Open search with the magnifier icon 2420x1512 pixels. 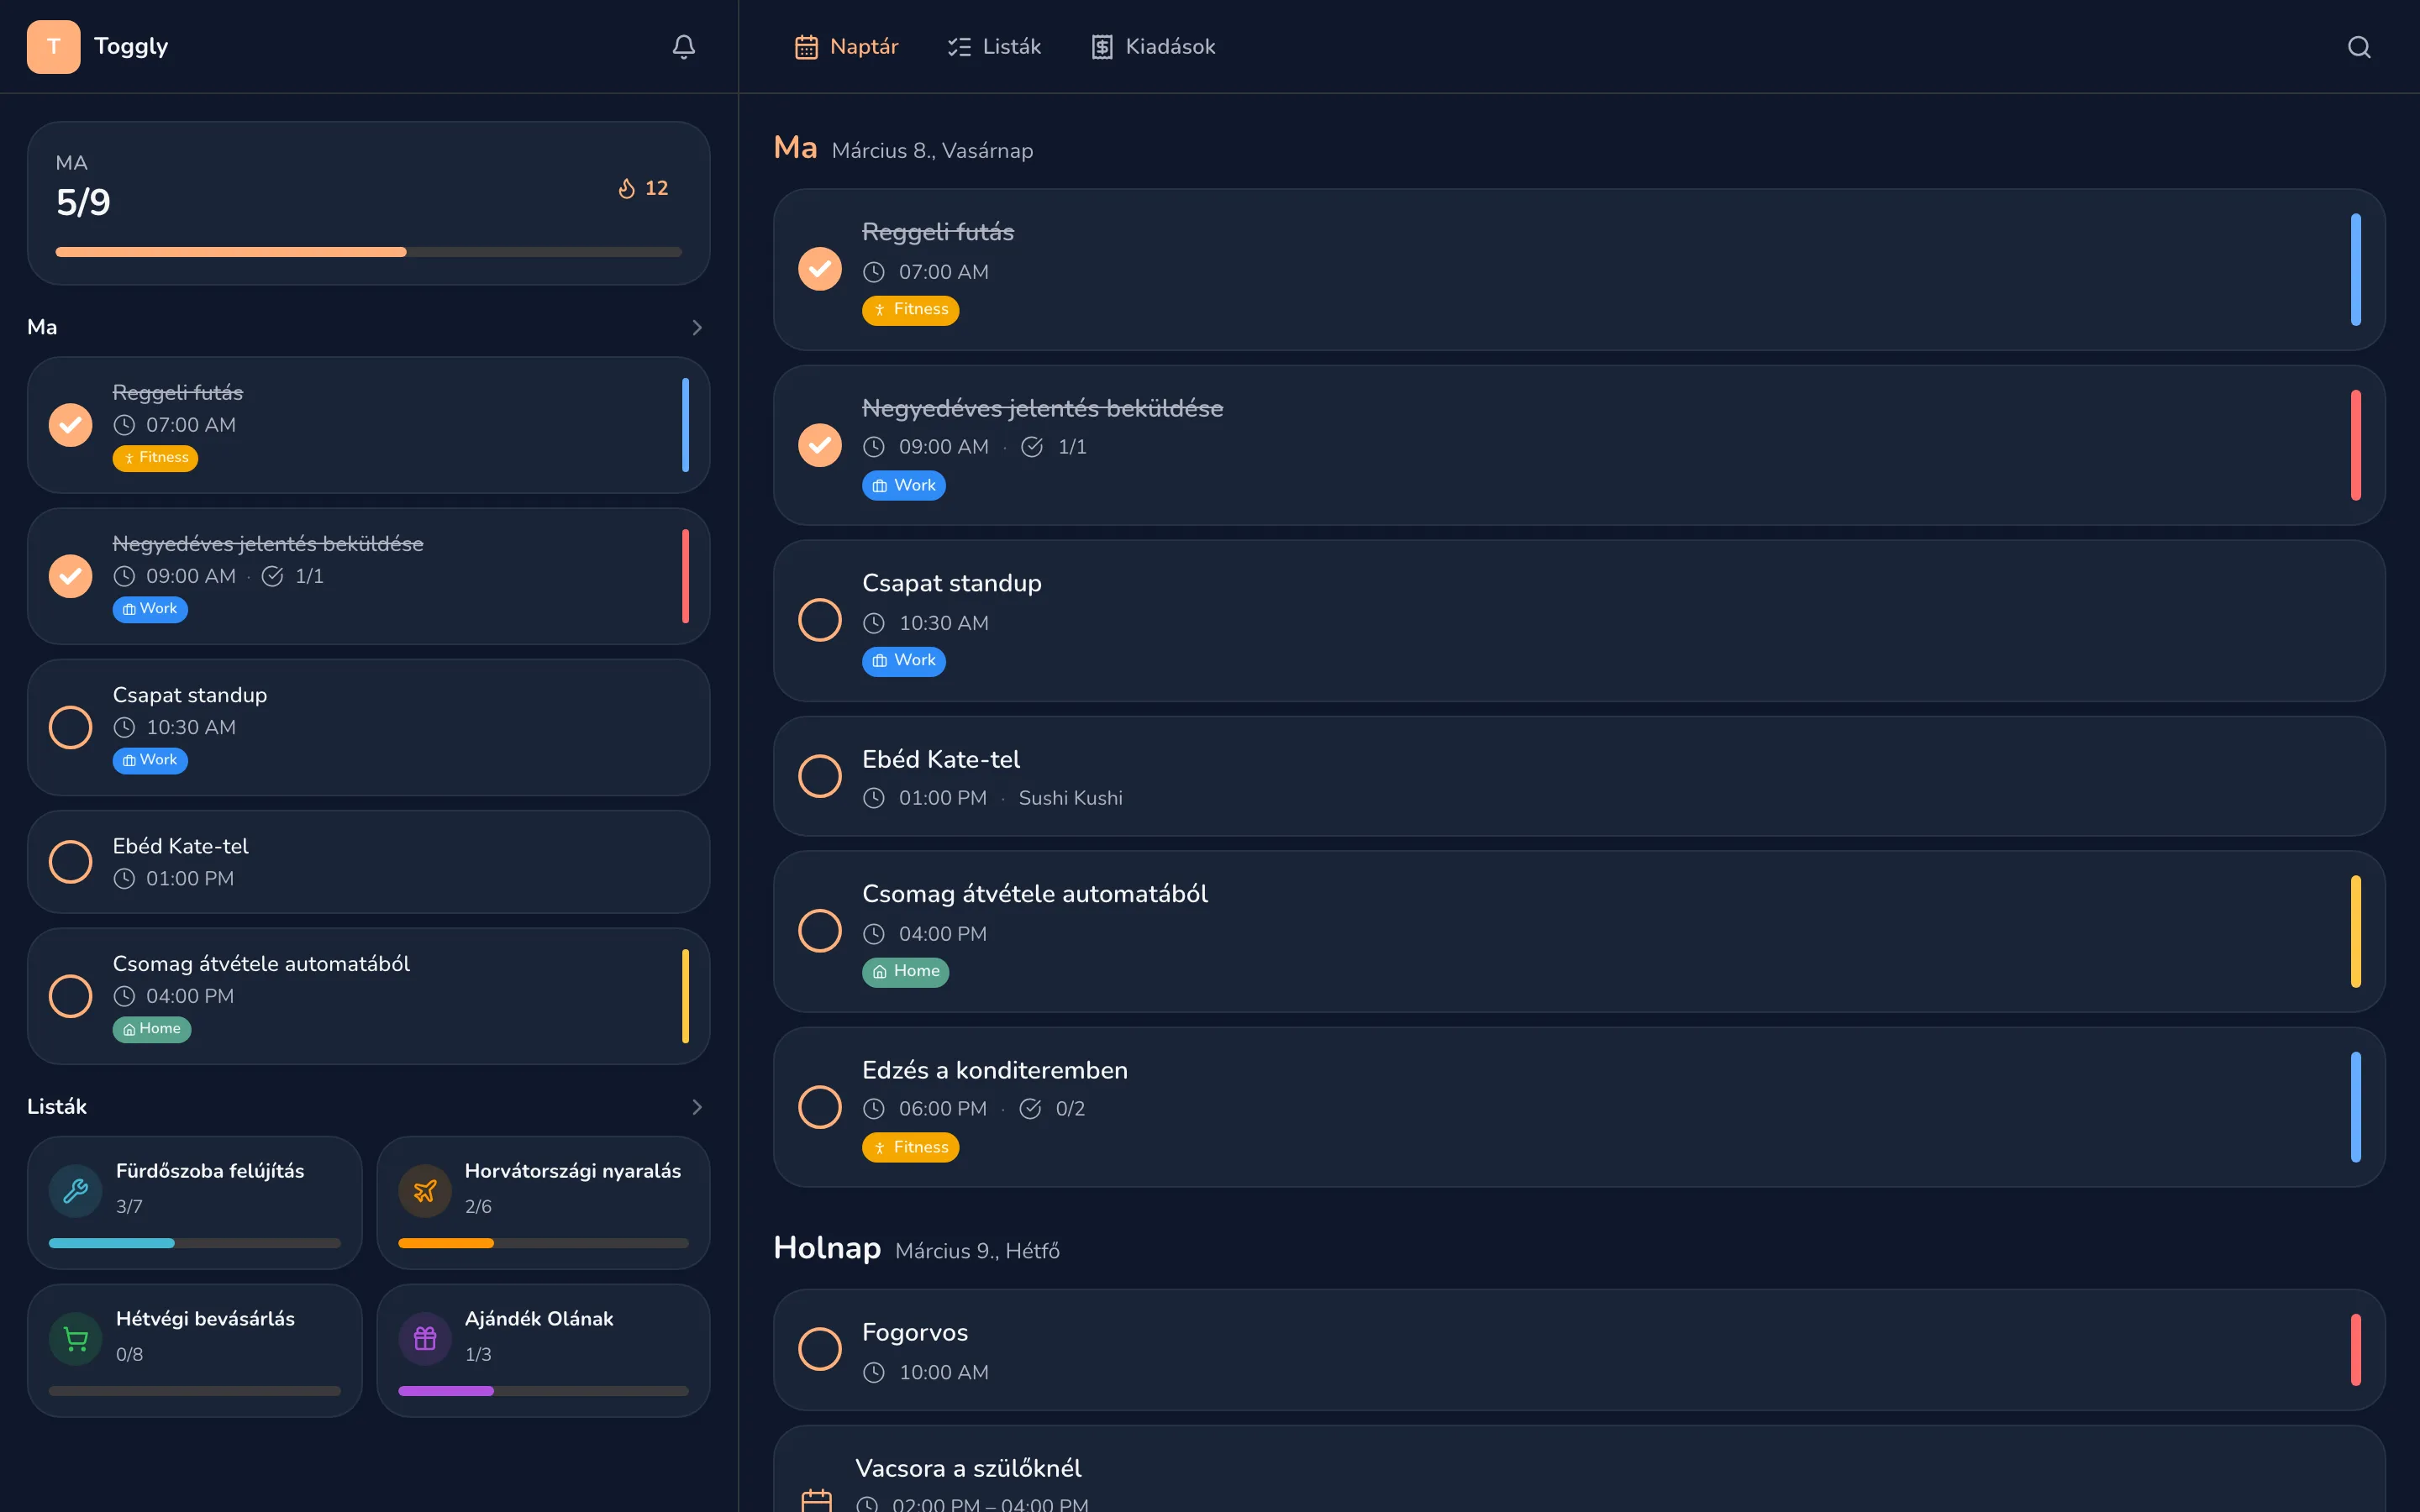tap(2359, 47)
